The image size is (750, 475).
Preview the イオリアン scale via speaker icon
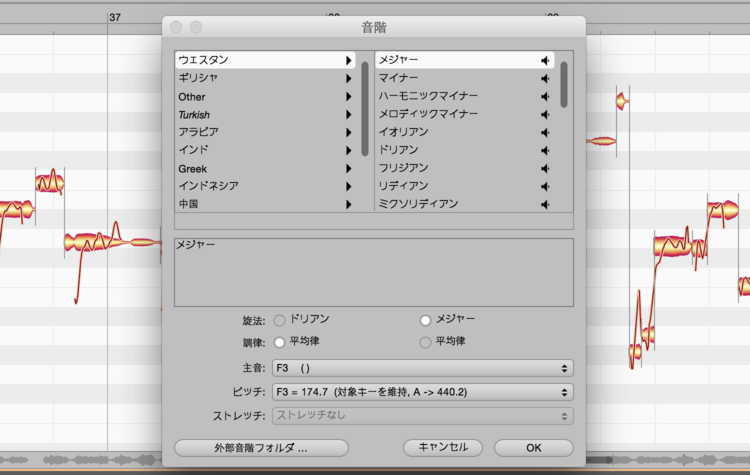point(545,132)
